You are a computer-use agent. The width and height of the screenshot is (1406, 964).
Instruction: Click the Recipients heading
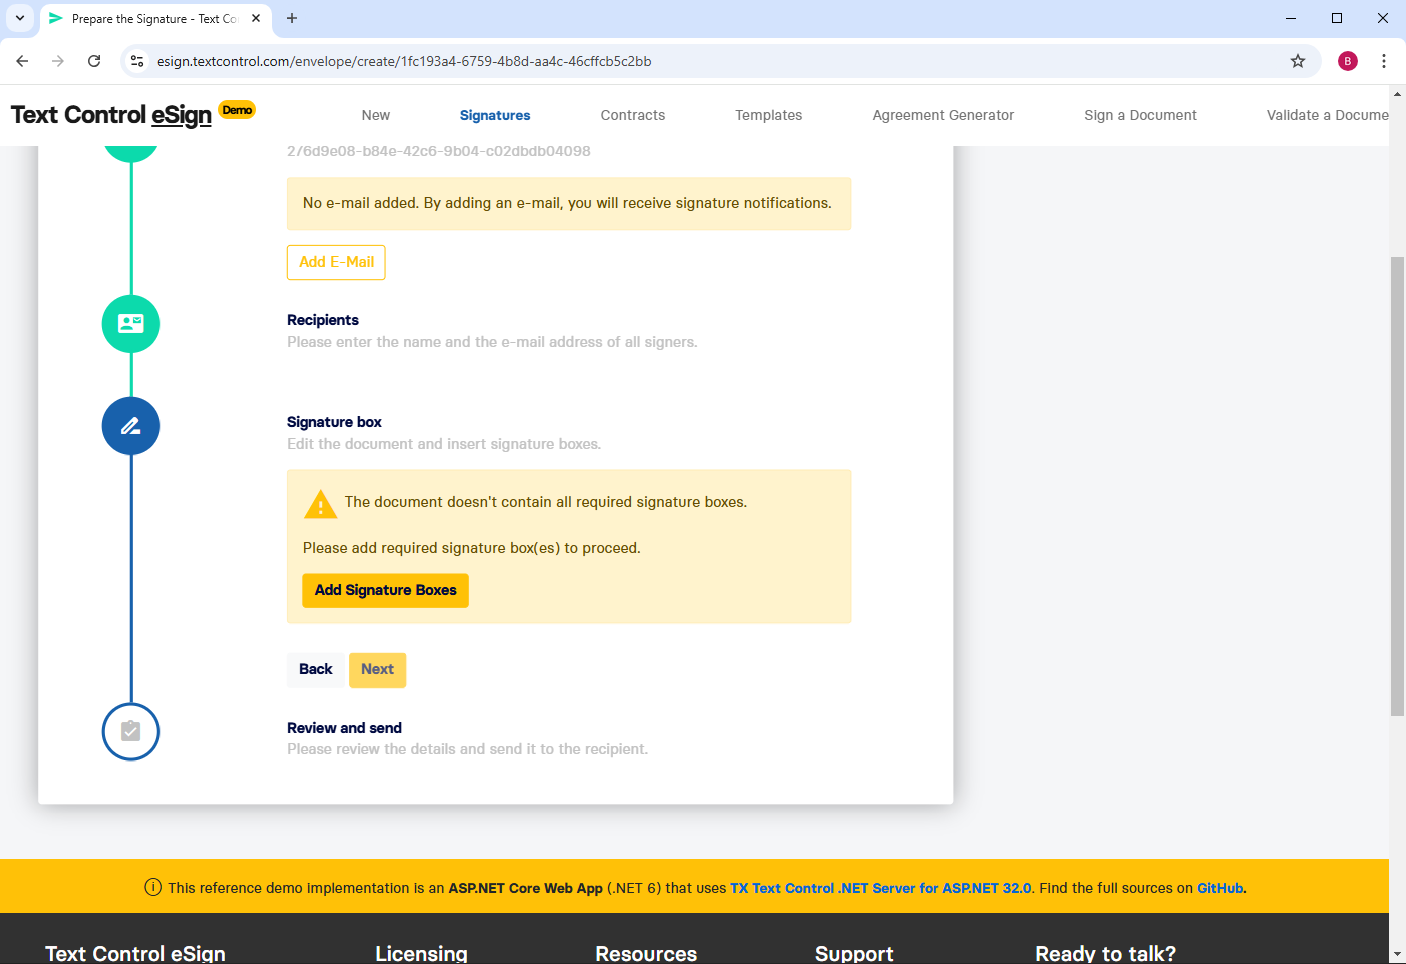[x=323, y=320]
